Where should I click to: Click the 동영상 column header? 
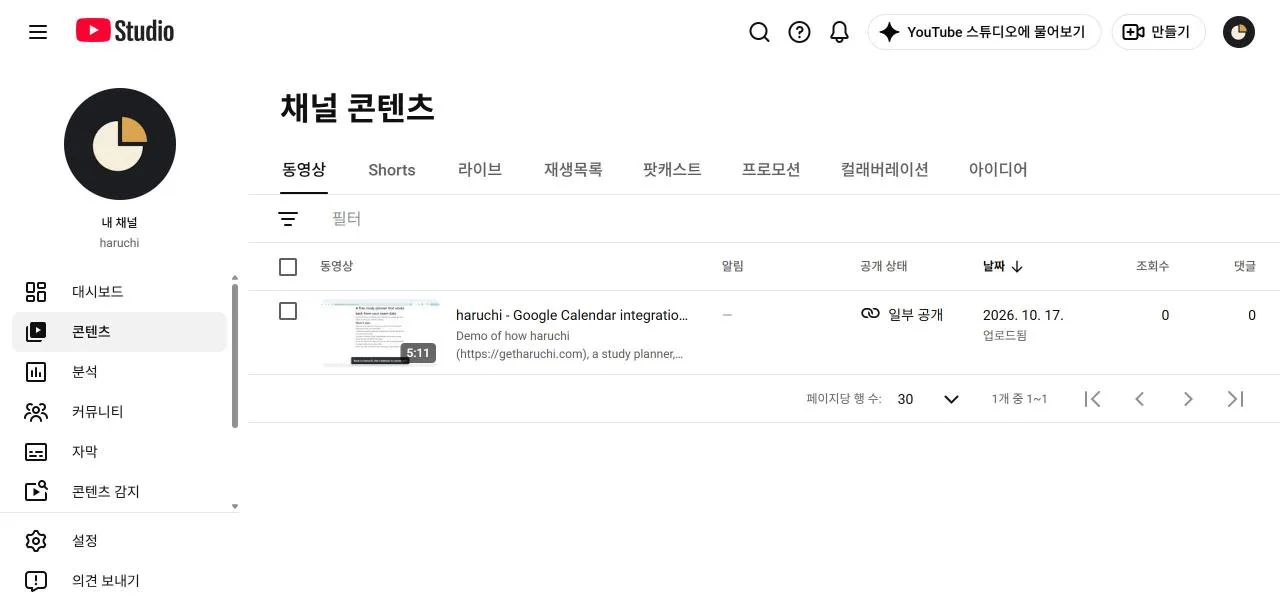pos(336,266)
